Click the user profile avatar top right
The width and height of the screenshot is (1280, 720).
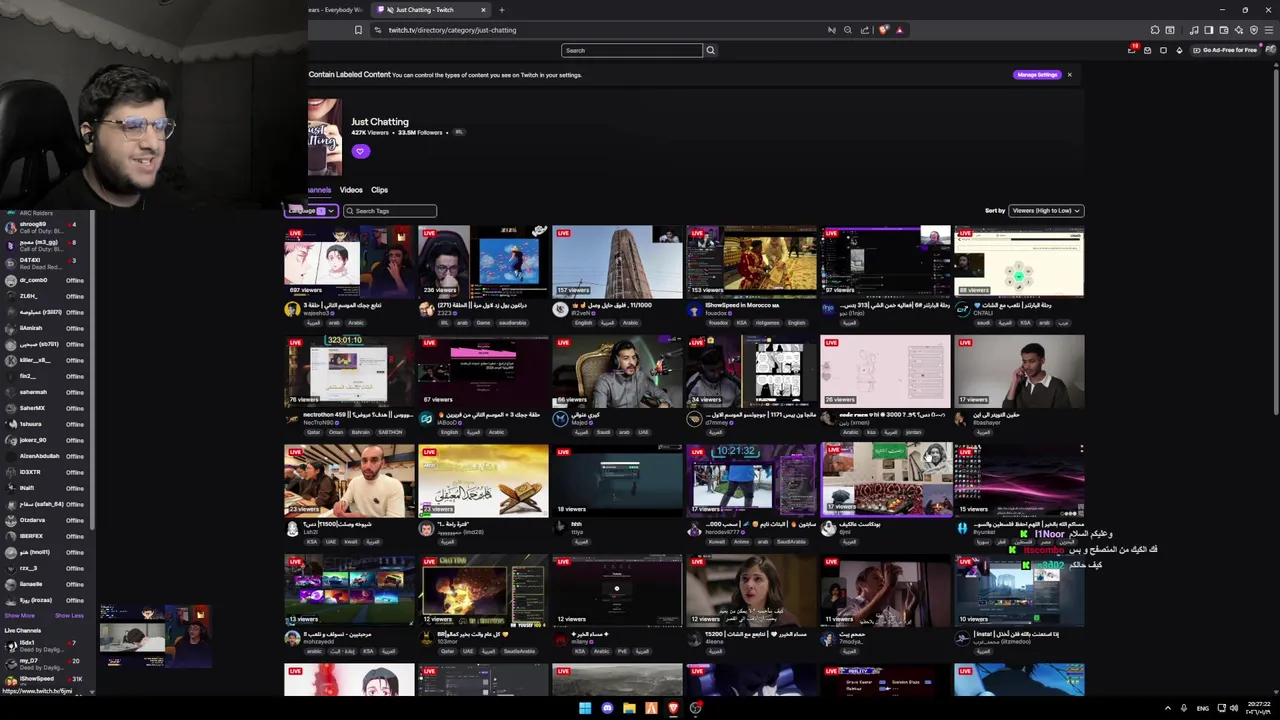[x=1269, y=50]
